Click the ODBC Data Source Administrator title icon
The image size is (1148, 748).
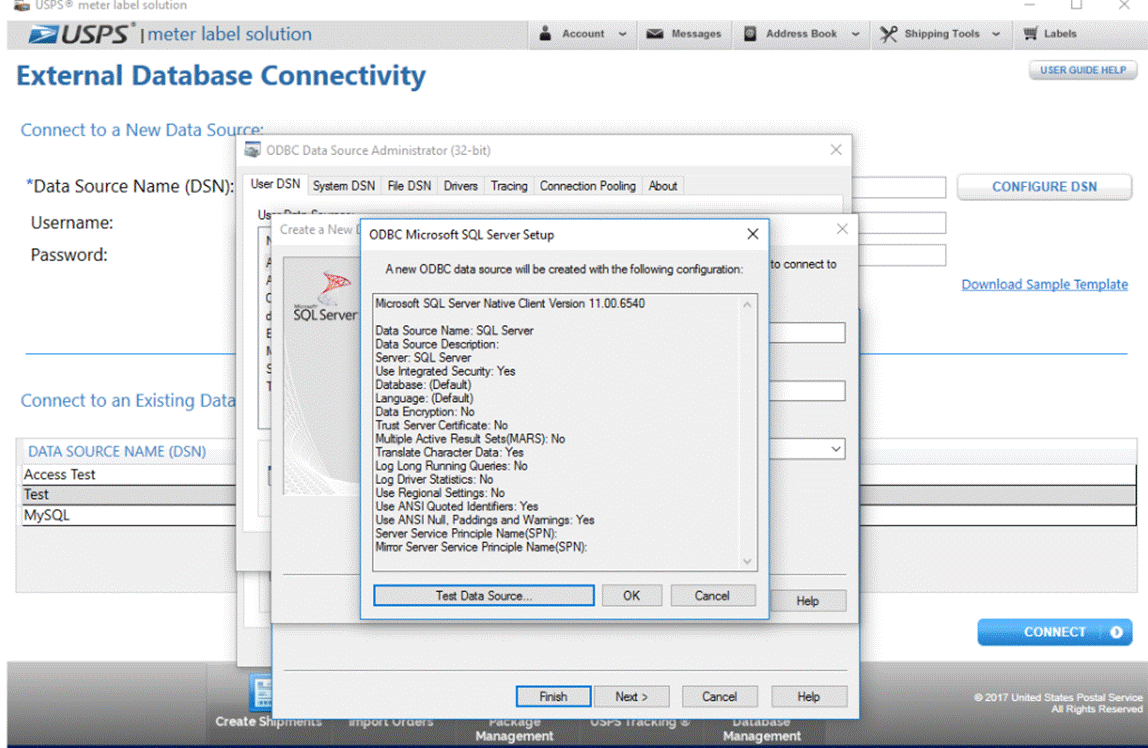253,150
